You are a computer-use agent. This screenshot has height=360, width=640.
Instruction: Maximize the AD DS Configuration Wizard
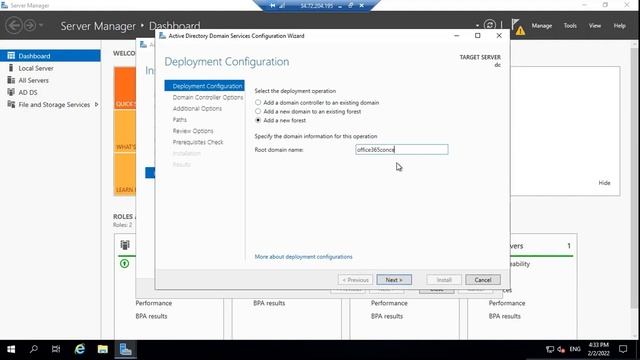tap(478, 36)
